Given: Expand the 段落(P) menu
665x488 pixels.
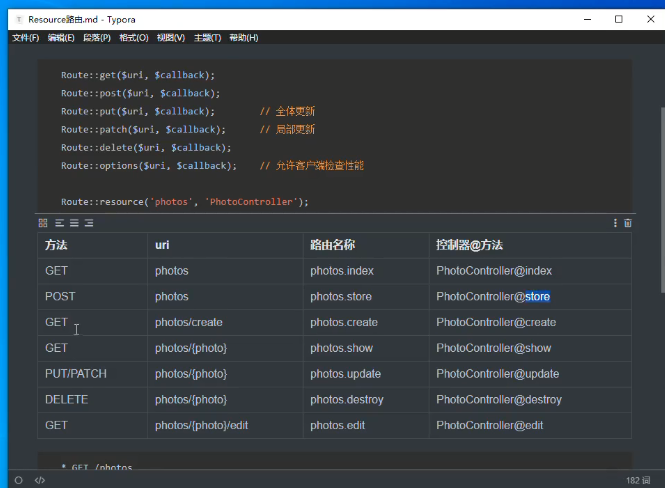Looking at the screenshot, I should tap(97, 38).
